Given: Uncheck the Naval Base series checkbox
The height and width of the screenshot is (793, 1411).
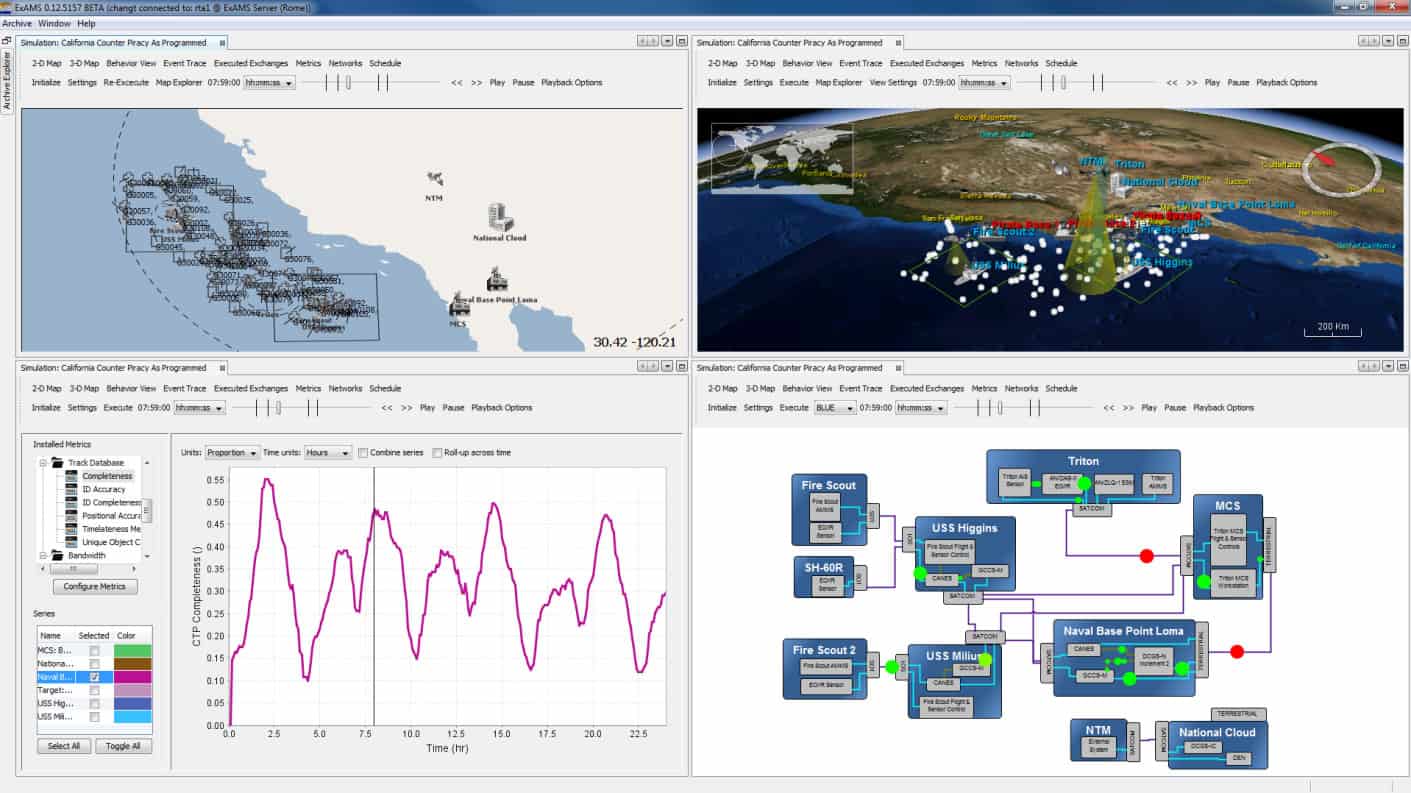Looking at the screenshot, I should point(94,677).
